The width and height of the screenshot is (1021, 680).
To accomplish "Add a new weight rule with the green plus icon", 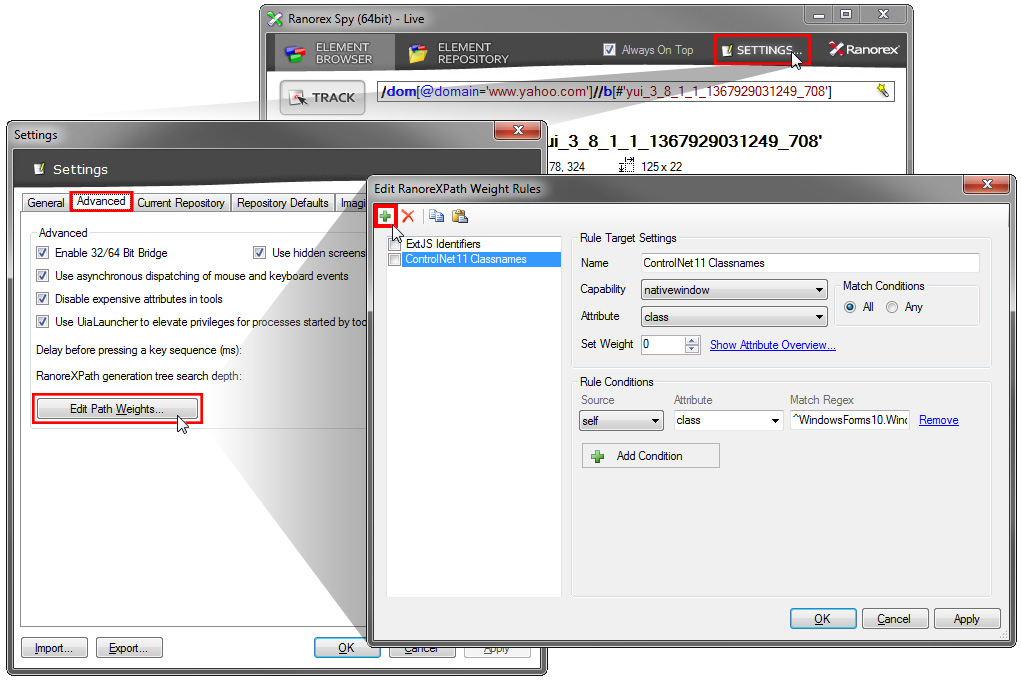I will click(x=385, y=216).
